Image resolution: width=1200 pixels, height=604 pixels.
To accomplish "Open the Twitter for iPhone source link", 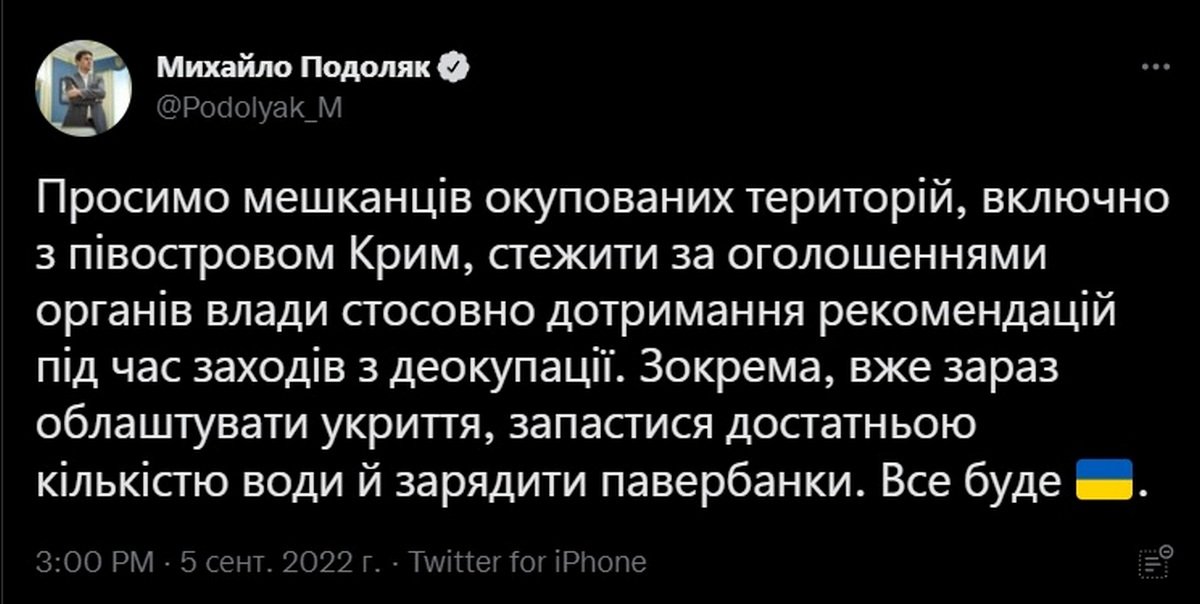I will click(529, 561).
